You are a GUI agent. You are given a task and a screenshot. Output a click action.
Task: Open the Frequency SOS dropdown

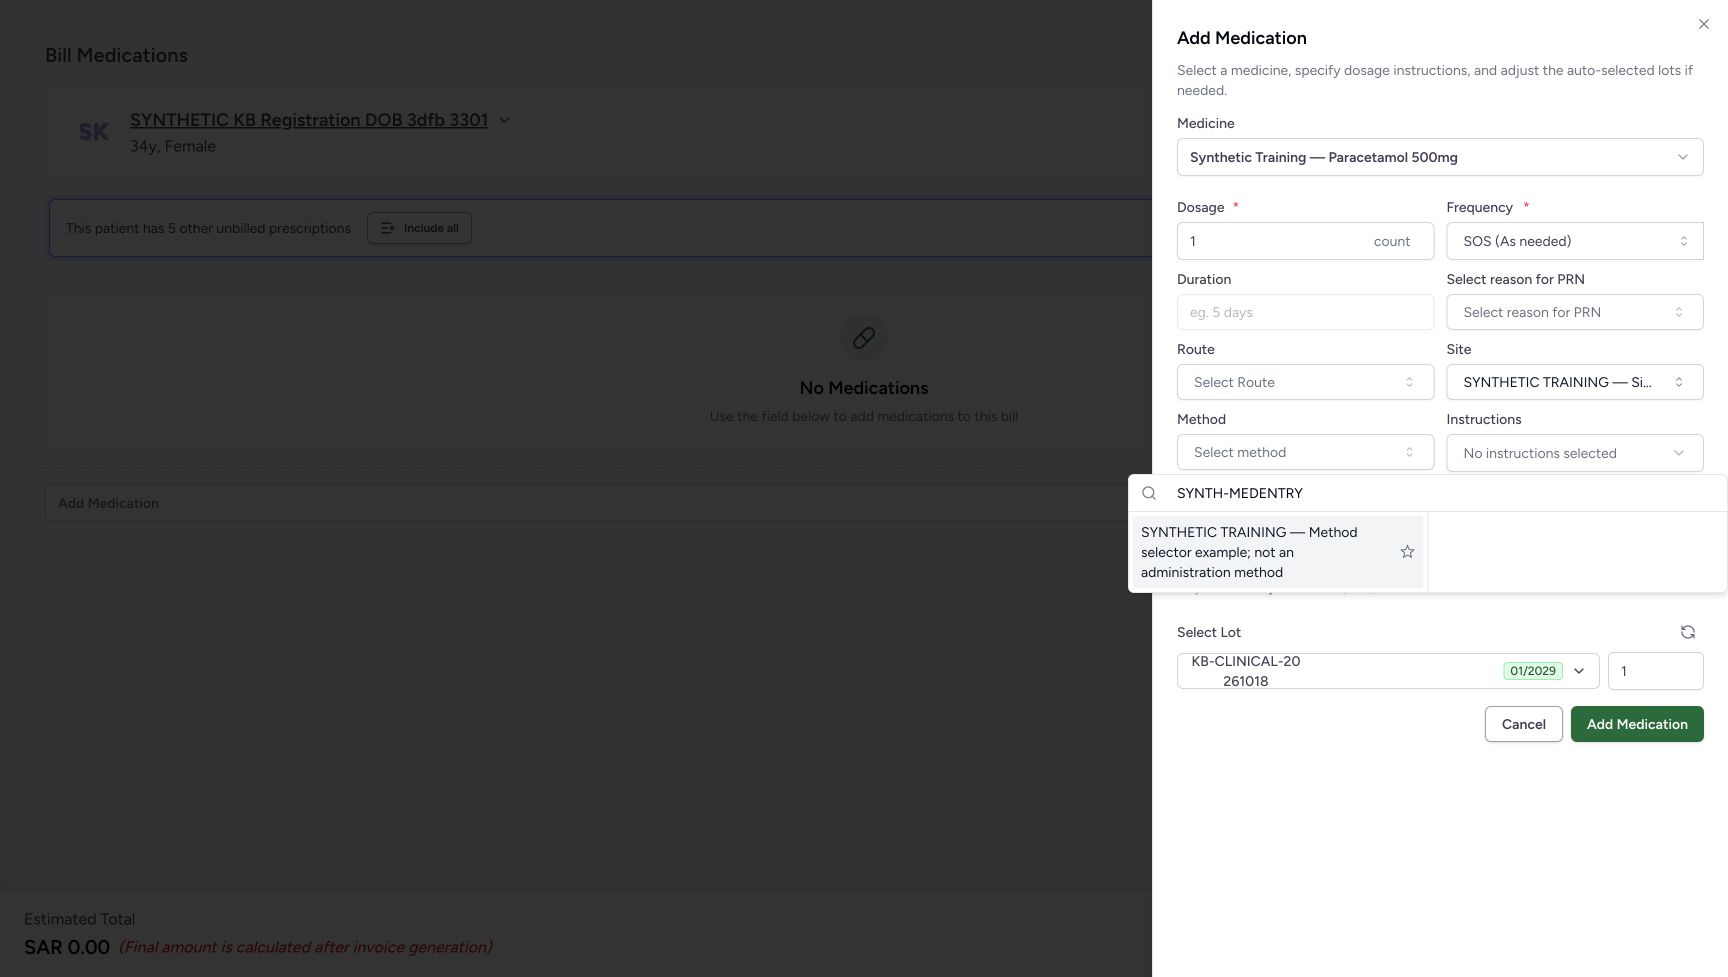click(1575, 241)
